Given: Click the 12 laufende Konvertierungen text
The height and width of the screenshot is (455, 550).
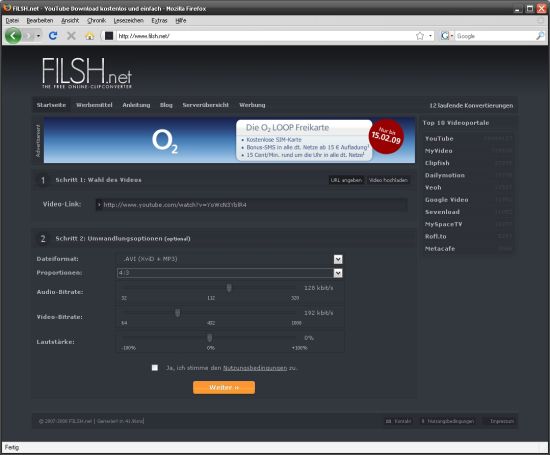Looking at the screenshot, I should 471,106.
